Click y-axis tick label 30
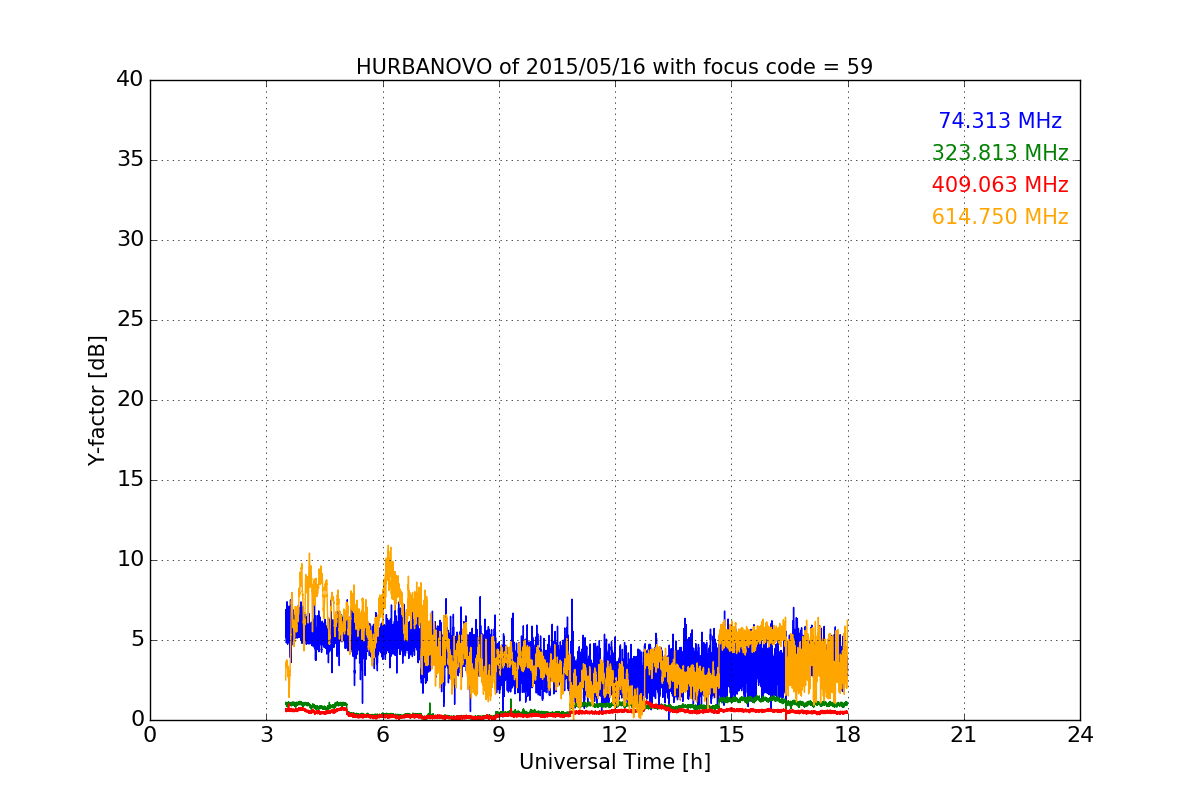This screenshot has height=800, width=1200. point(129,240)
